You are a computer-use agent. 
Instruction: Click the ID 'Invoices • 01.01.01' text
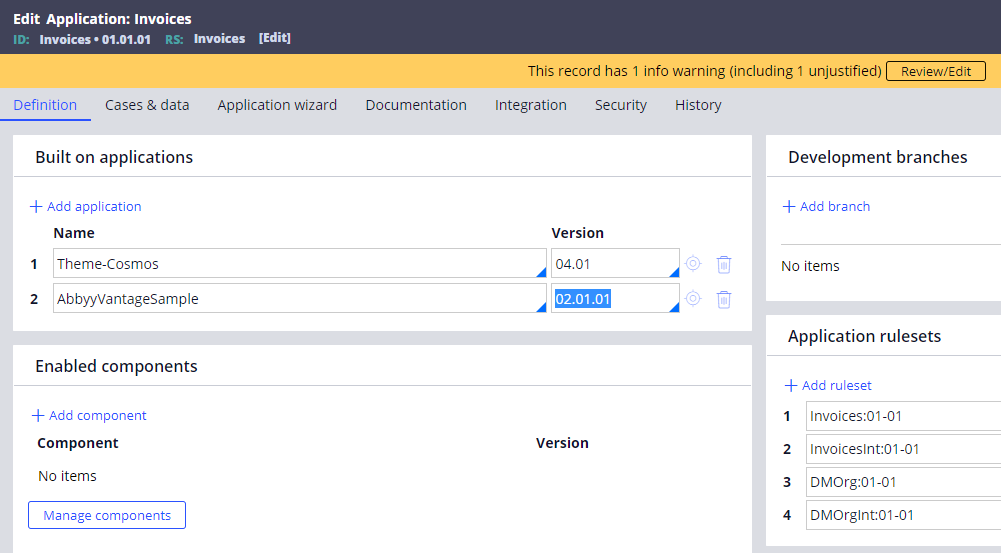(x=95, y=39)
